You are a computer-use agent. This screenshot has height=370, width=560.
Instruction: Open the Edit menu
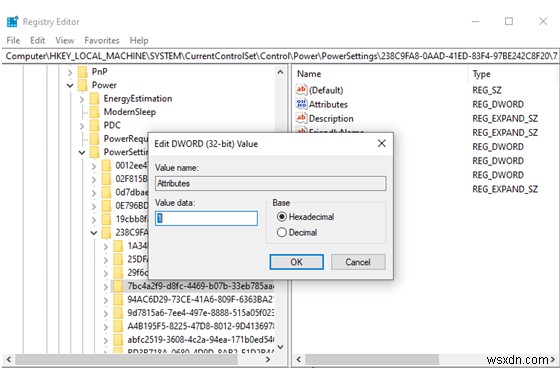point(38,40)
